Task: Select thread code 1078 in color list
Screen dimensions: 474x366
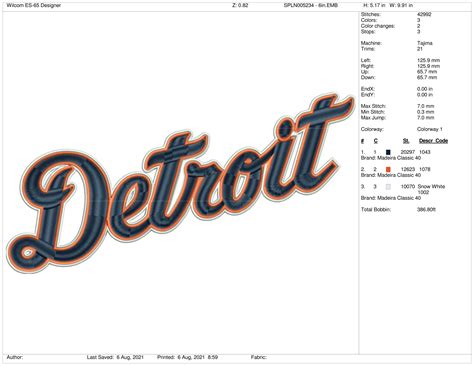Action: coord(425,169)
